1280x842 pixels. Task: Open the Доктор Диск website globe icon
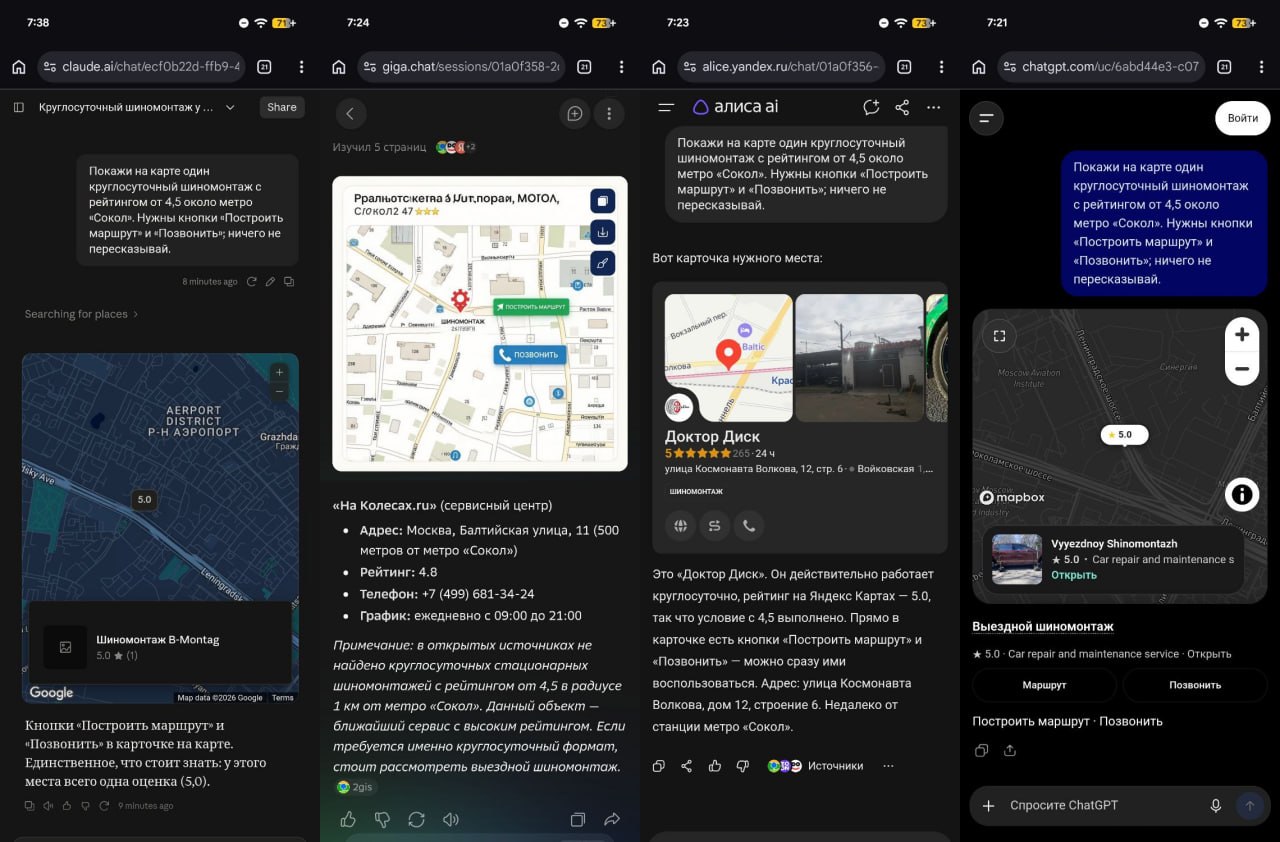pos(681,525)
